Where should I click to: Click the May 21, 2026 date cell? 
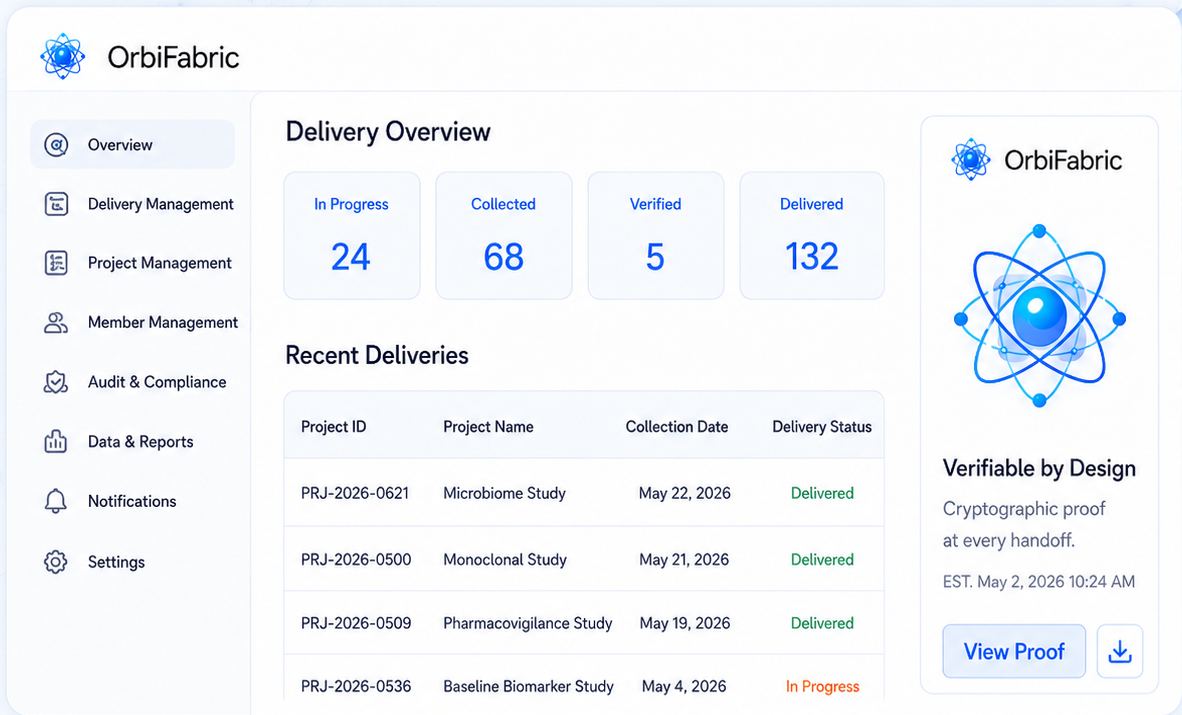click(x=684, y=560)
